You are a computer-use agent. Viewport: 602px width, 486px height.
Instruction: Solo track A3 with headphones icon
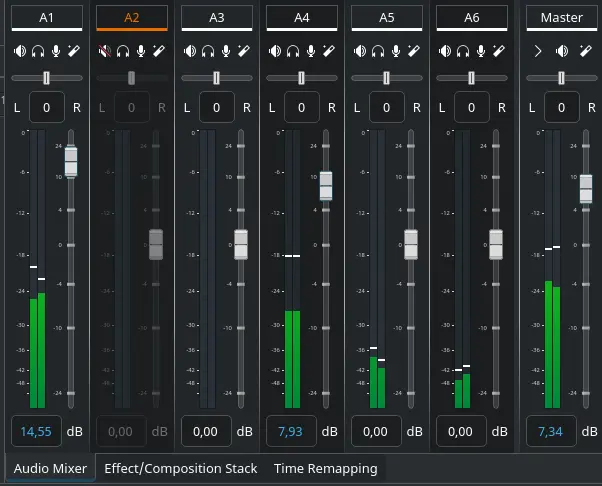coord(209,51)
